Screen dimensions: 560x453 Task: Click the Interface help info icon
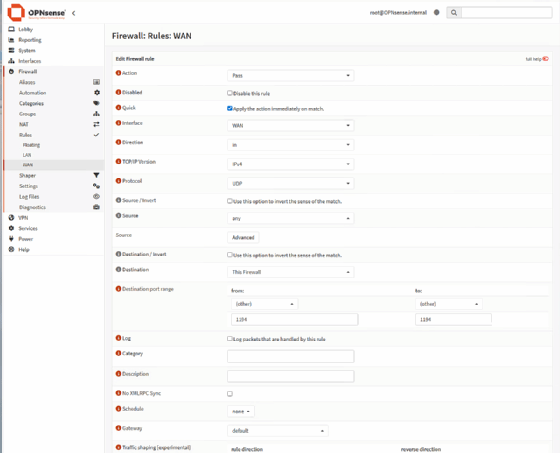tap(118, 123)
